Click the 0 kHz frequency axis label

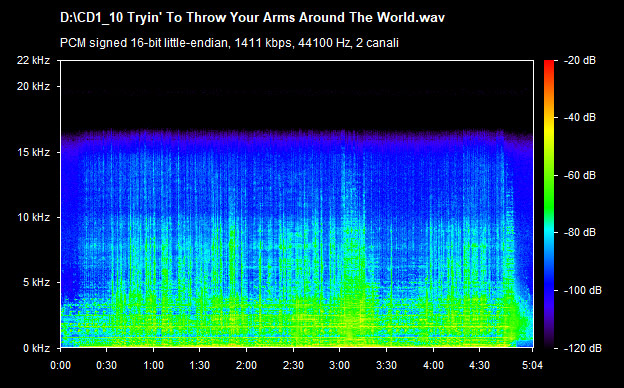click(36, 348)
